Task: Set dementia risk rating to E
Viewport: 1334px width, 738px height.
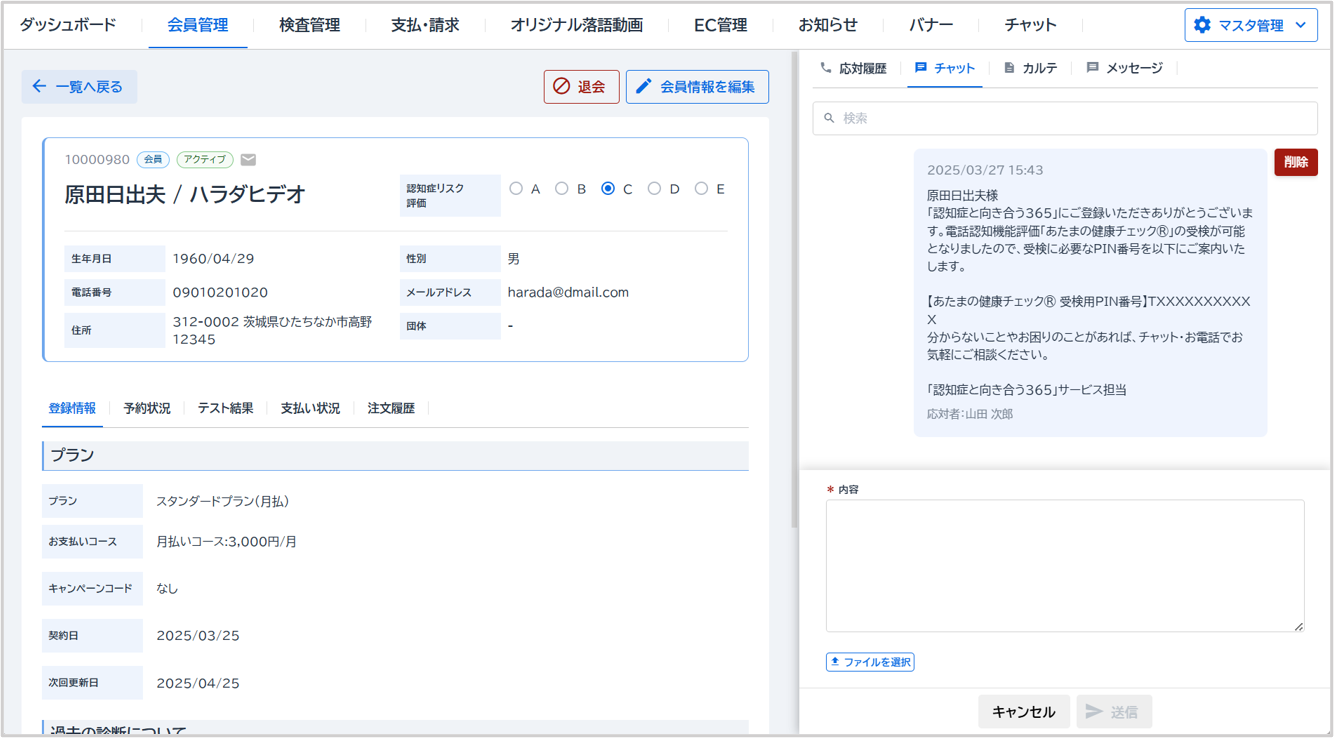Action: pos(701,188)
